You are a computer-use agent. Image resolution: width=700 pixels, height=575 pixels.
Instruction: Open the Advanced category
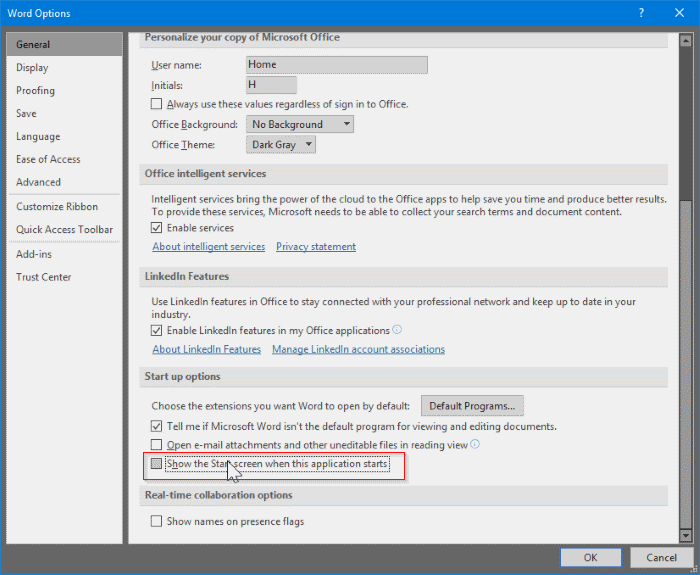[x=64, y=182]
